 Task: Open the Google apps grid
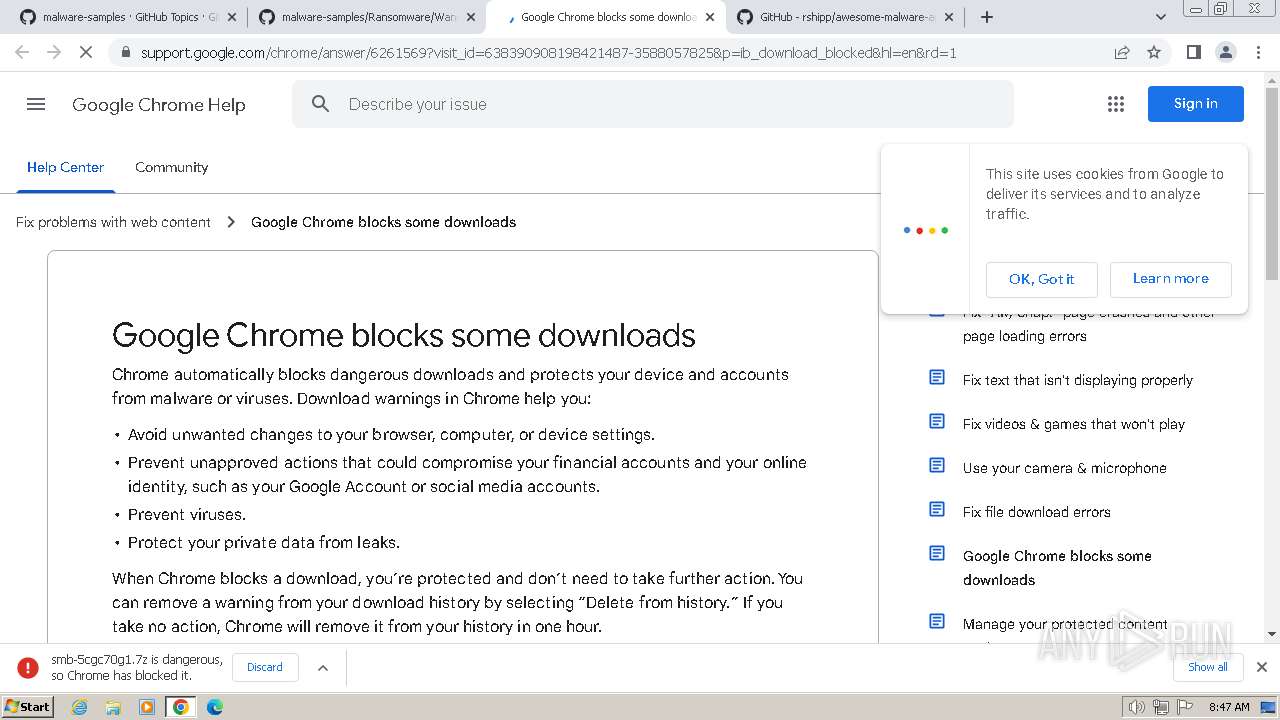1116,104
